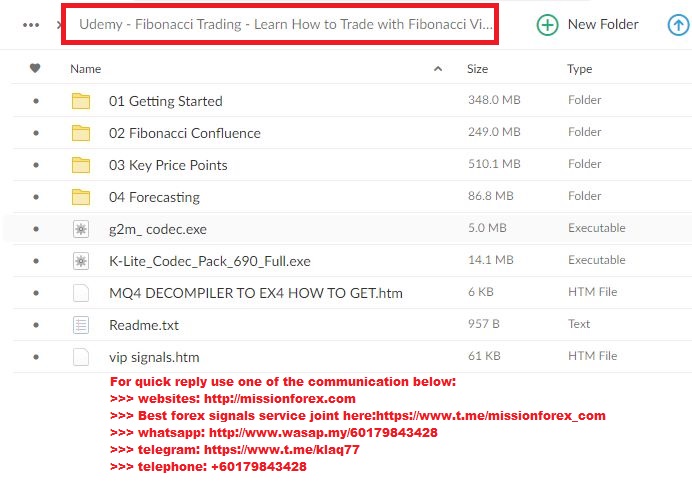Click the 510.1 MB size value

click(x=494, y=164)
